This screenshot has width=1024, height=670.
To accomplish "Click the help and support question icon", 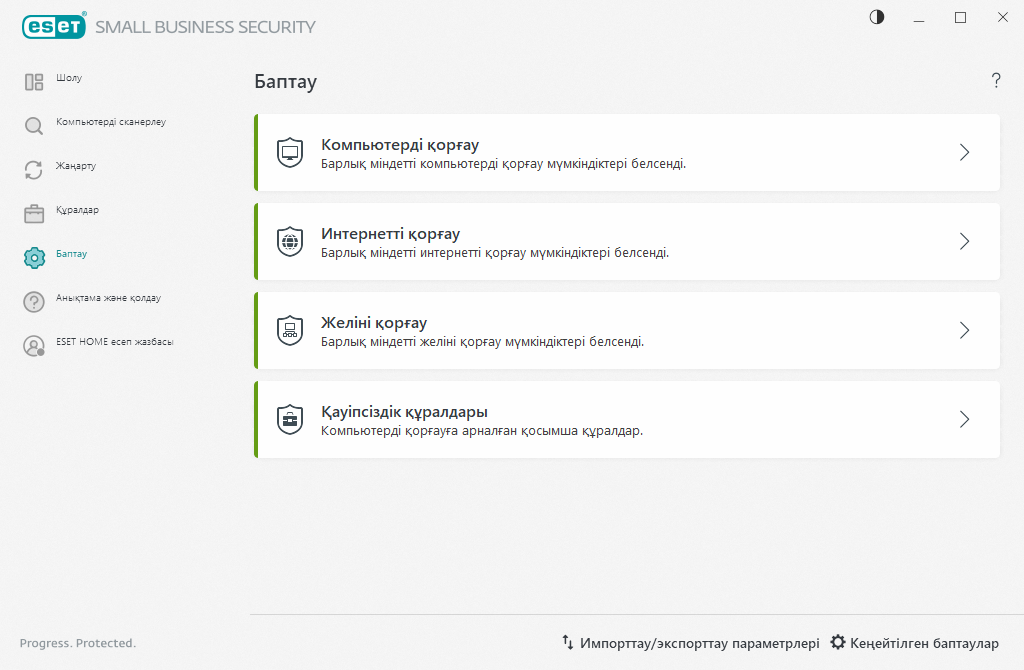I will tap(34, 302).
